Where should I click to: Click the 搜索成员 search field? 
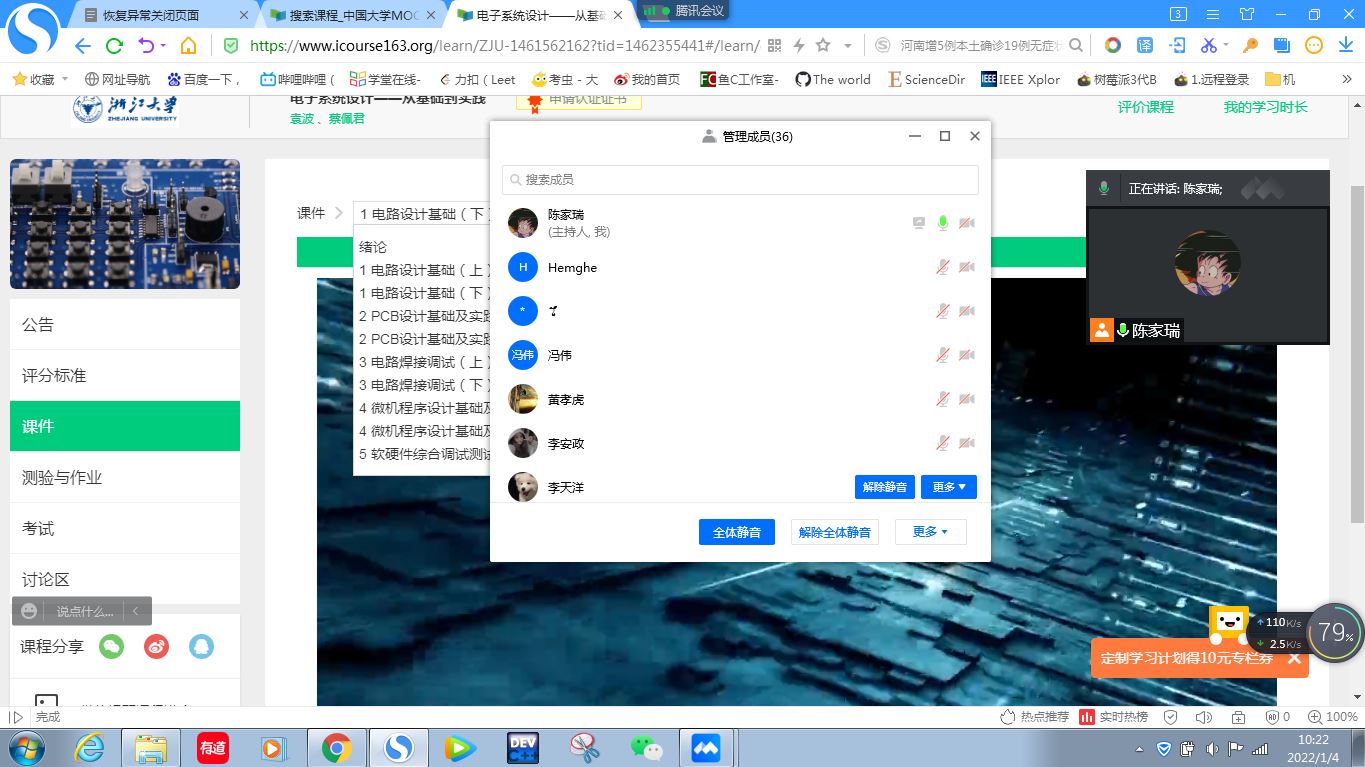pos(740,180)
